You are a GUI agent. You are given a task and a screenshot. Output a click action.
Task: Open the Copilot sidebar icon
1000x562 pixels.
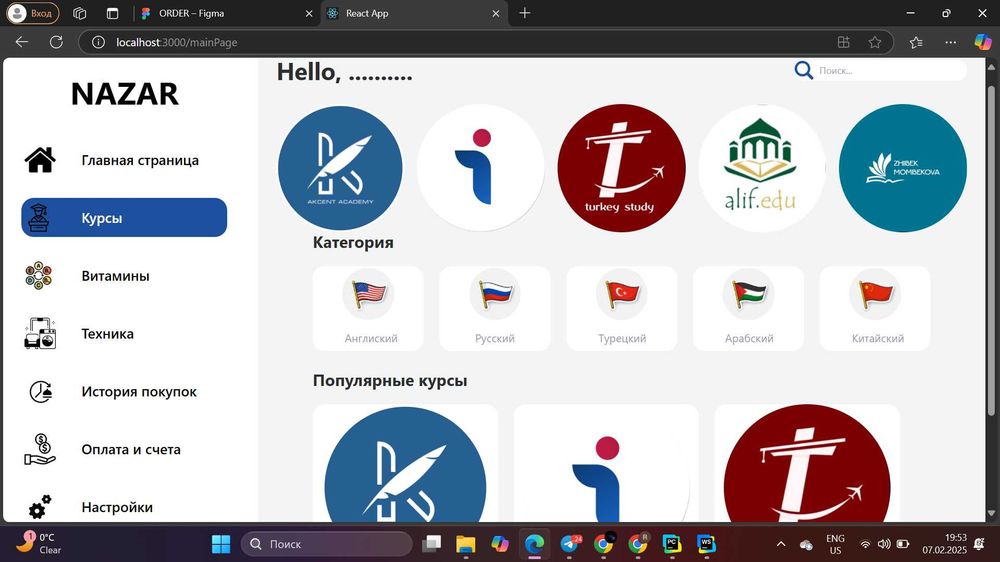pos(983,42)
